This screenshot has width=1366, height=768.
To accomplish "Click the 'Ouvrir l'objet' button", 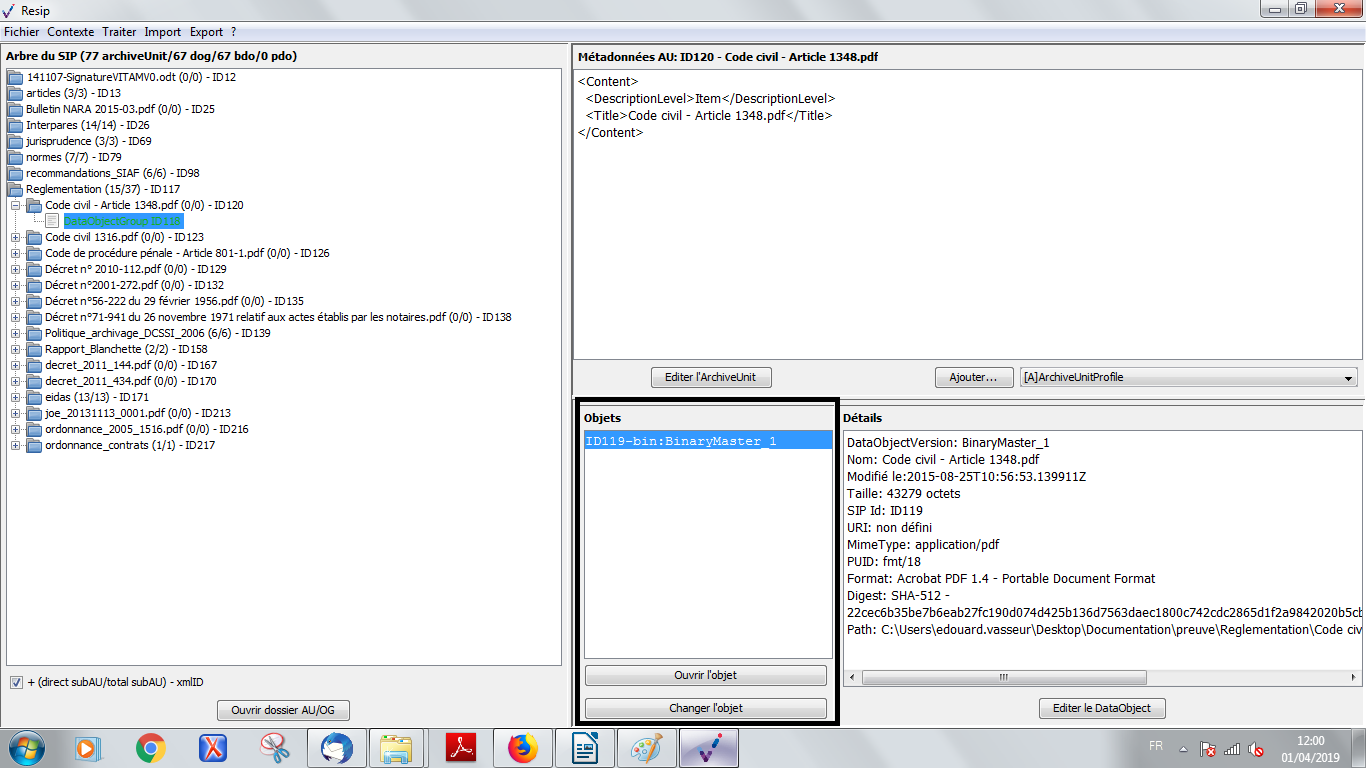I will 705,675.
